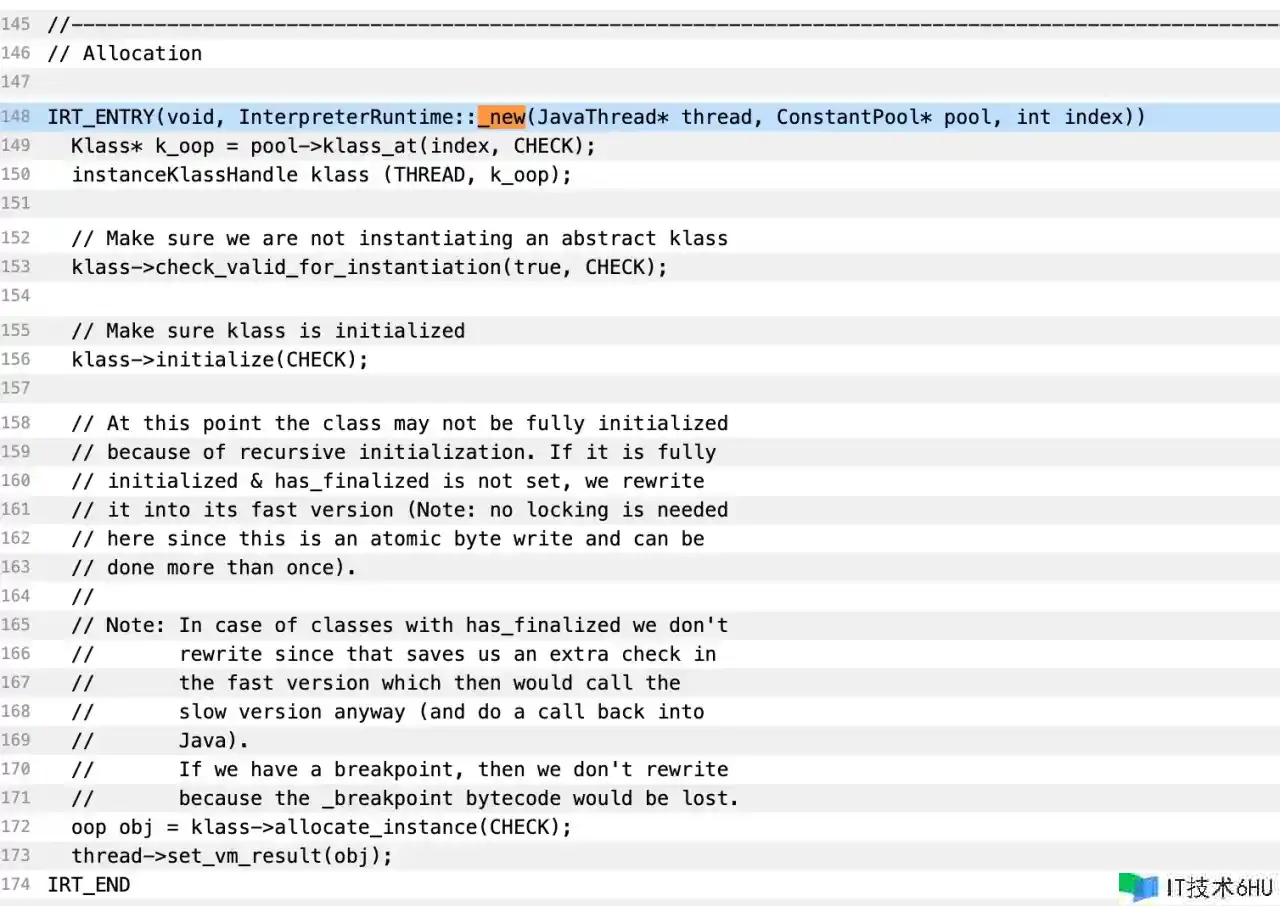Select line number 148

pos(15,117)
